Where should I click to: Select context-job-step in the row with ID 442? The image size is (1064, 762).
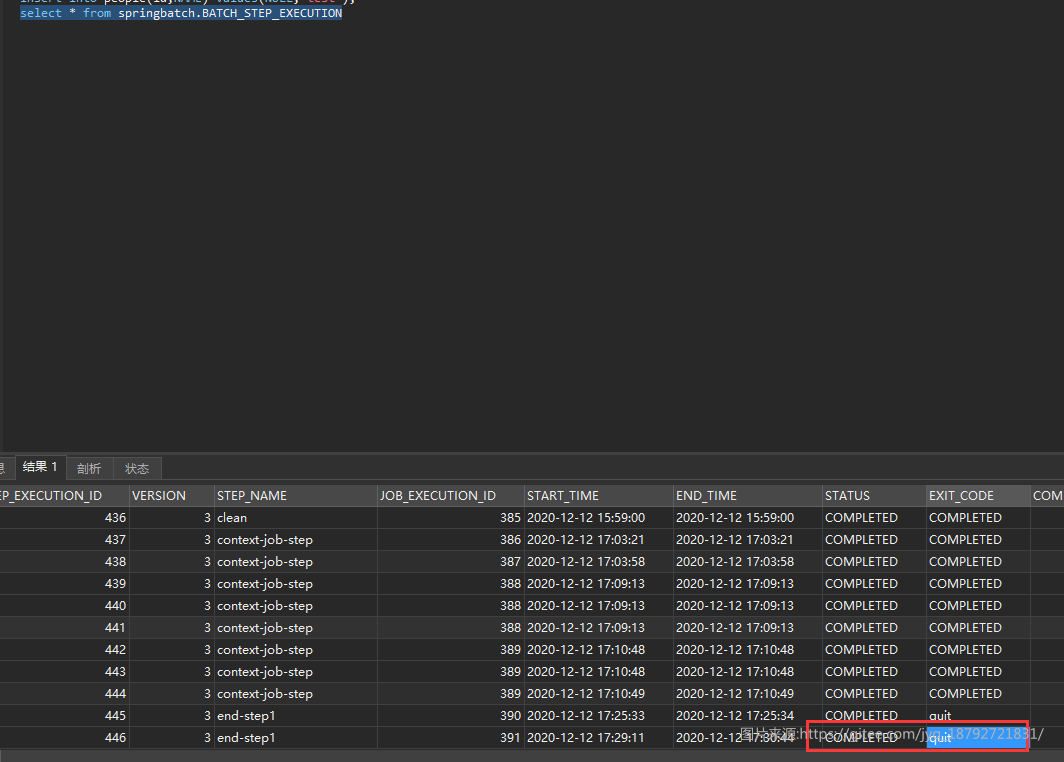tap(295, 650)
